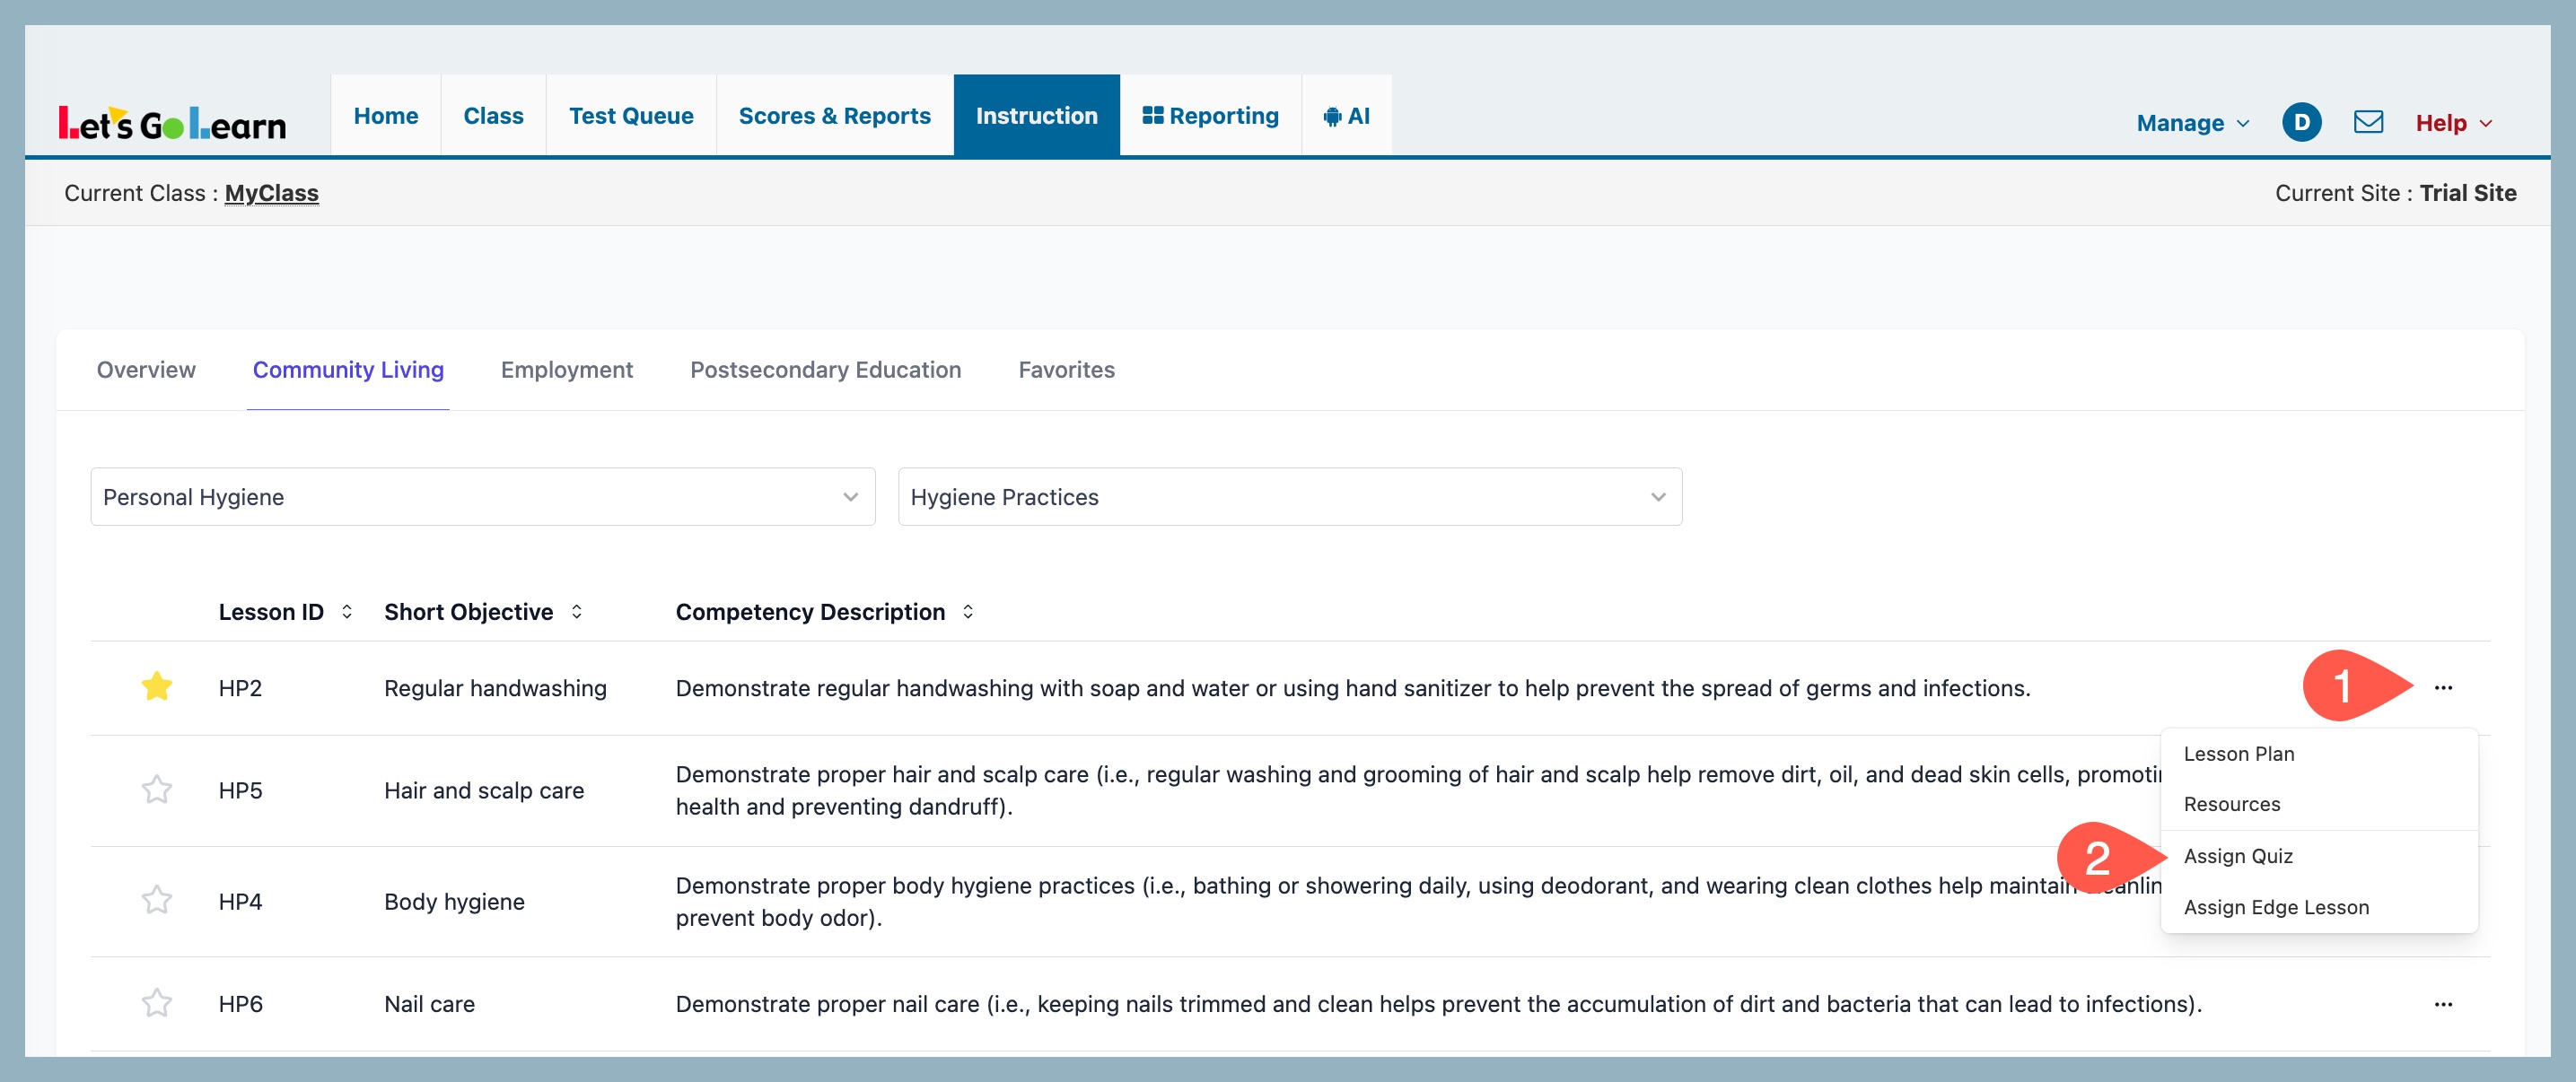The height and width of the screenshot is (1082, 2576).
Task: Unfavorite the HP2 lesson star
Action: coord(157,687)
